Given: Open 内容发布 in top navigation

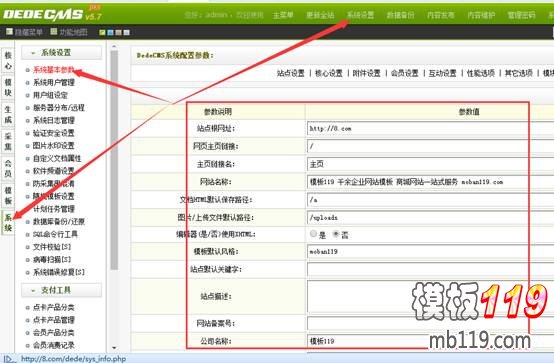Looking at the screenshot, I should tap(441, 15).
